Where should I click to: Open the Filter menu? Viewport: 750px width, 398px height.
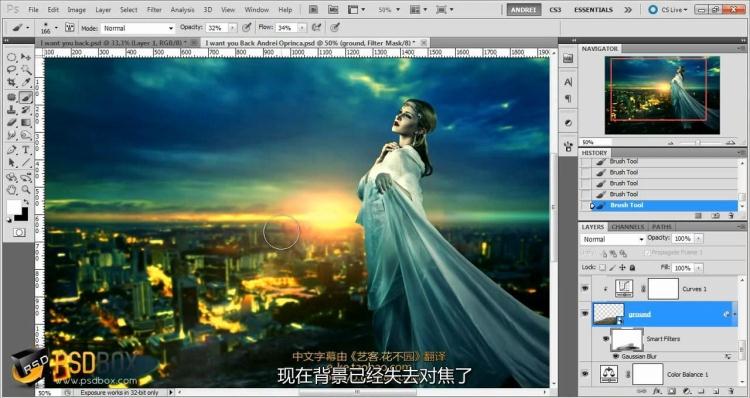tap(154, 10)
